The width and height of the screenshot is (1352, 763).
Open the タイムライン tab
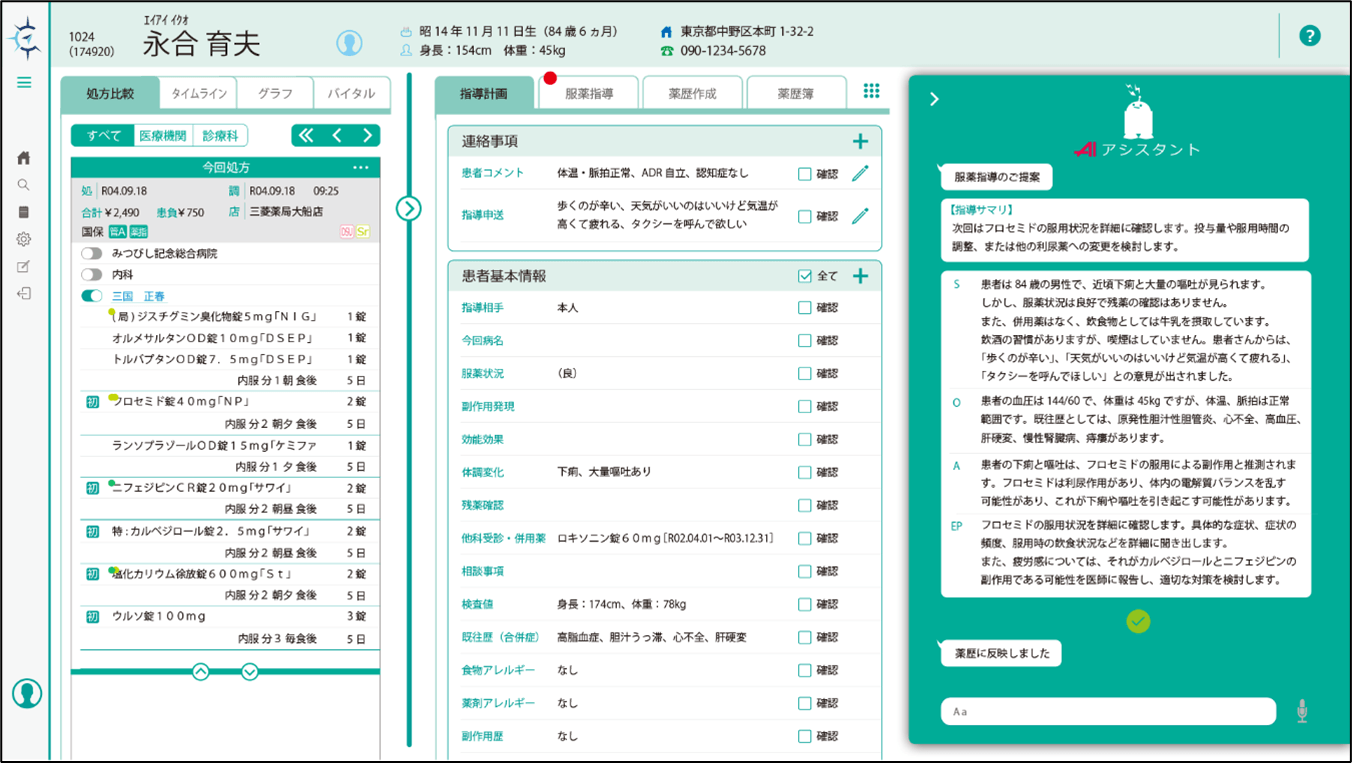tap(199, 94)
